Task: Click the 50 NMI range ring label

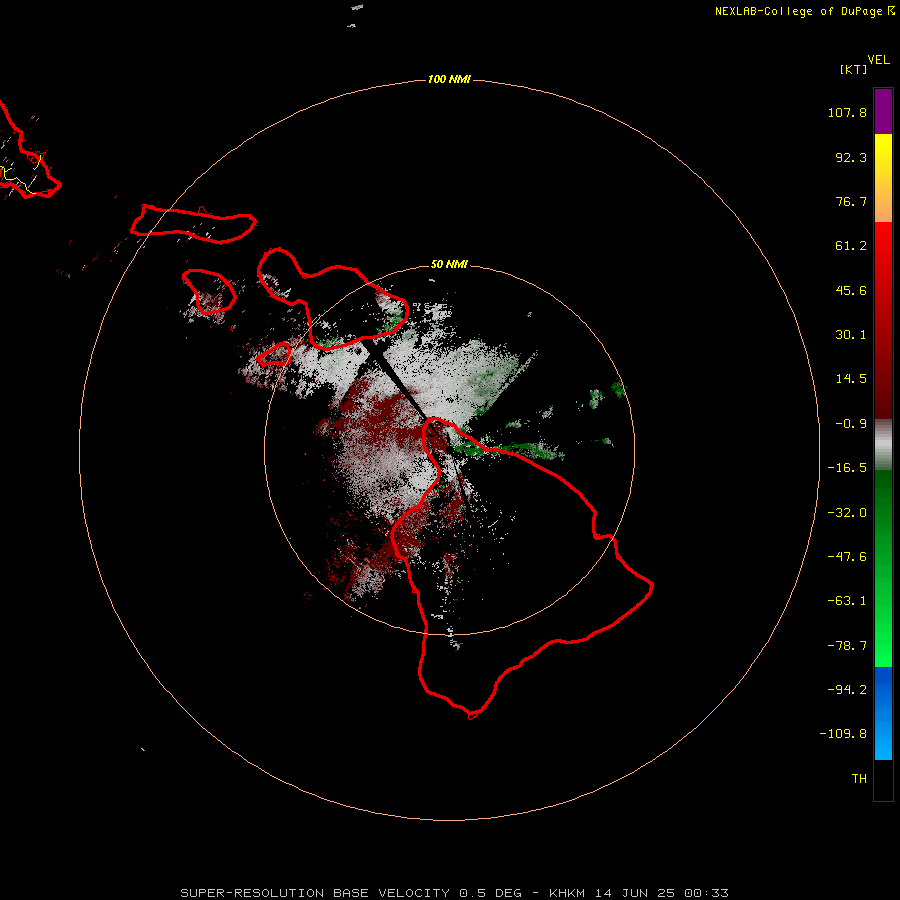Action: pos(449,264)
